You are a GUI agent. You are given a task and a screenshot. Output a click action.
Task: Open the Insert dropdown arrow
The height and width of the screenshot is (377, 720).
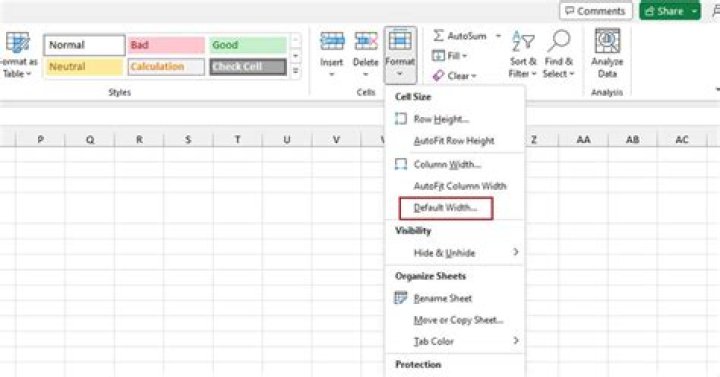pos(332,74)
